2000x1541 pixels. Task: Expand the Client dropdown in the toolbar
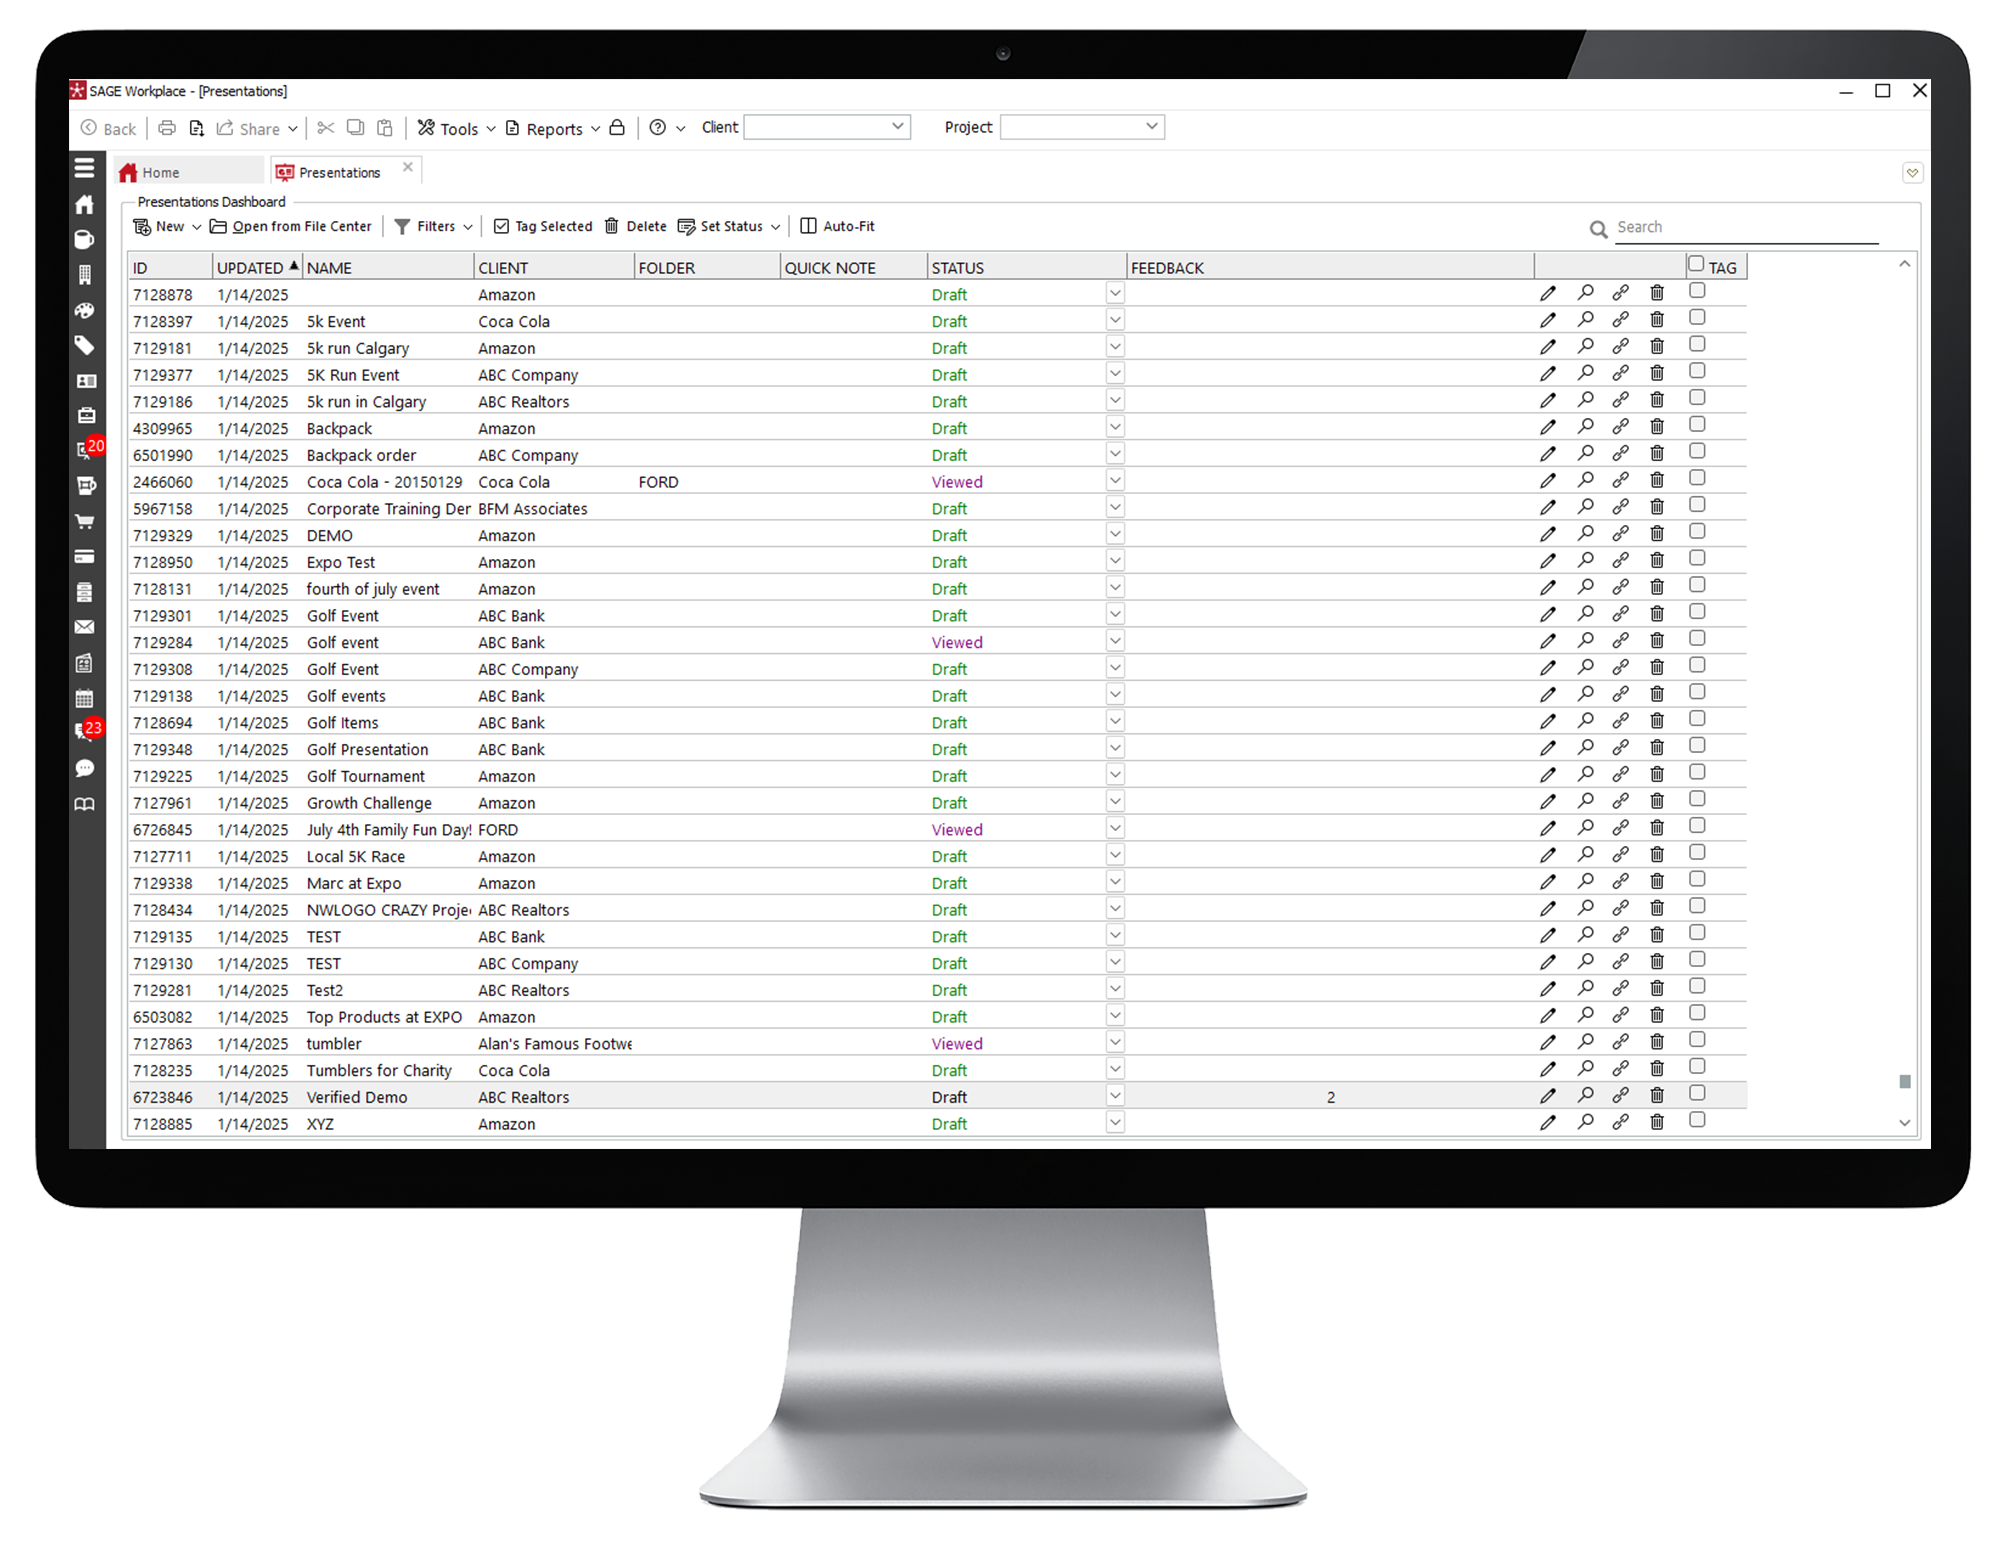(897, 127)
